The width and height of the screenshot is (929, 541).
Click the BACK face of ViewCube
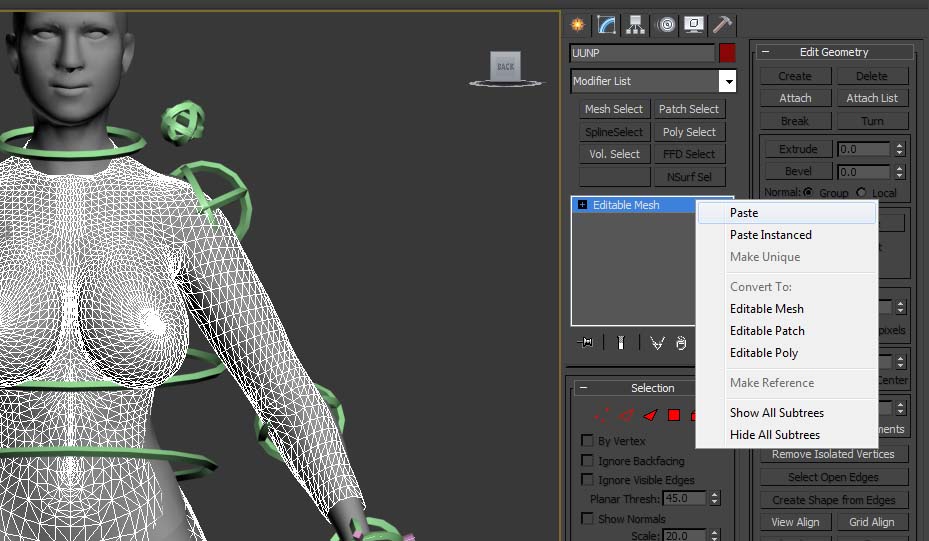pyautogui.click(x=505, y=66)
